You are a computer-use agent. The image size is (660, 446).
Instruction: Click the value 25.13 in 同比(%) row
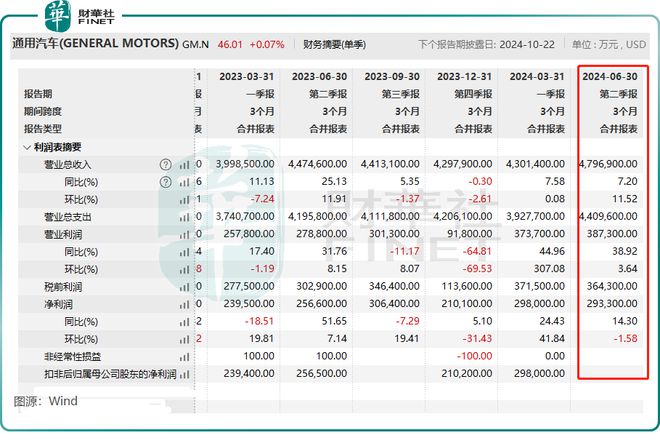(x=334, y=182)
